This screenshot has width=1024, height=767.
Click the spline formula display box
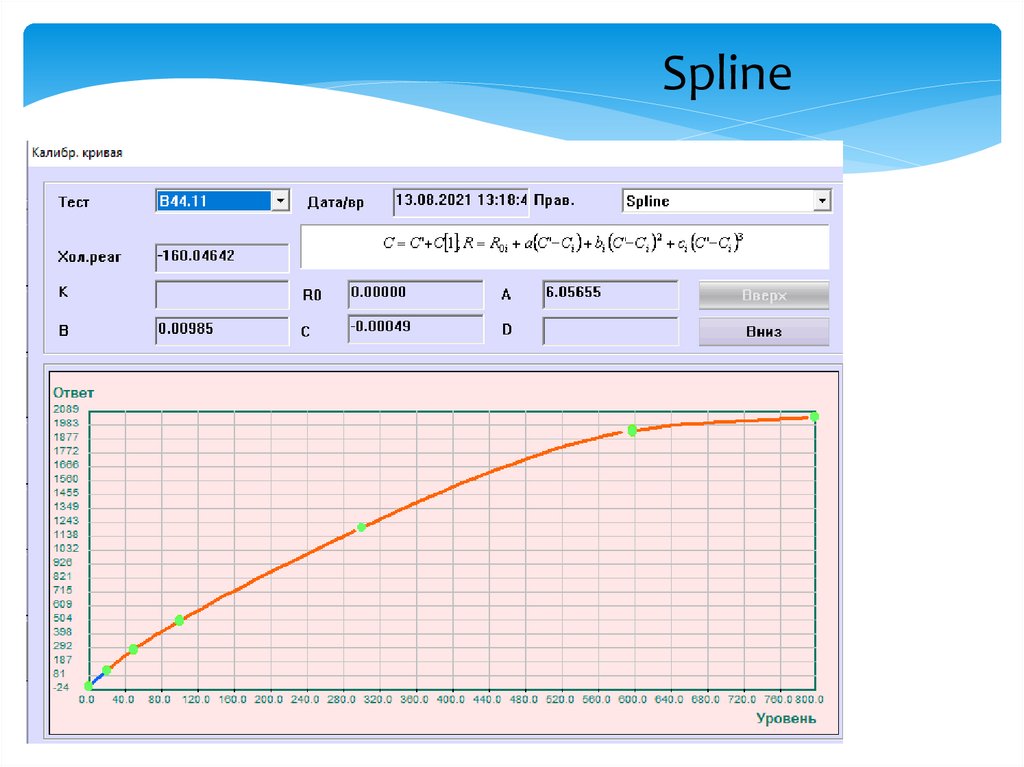click(564, 246)
